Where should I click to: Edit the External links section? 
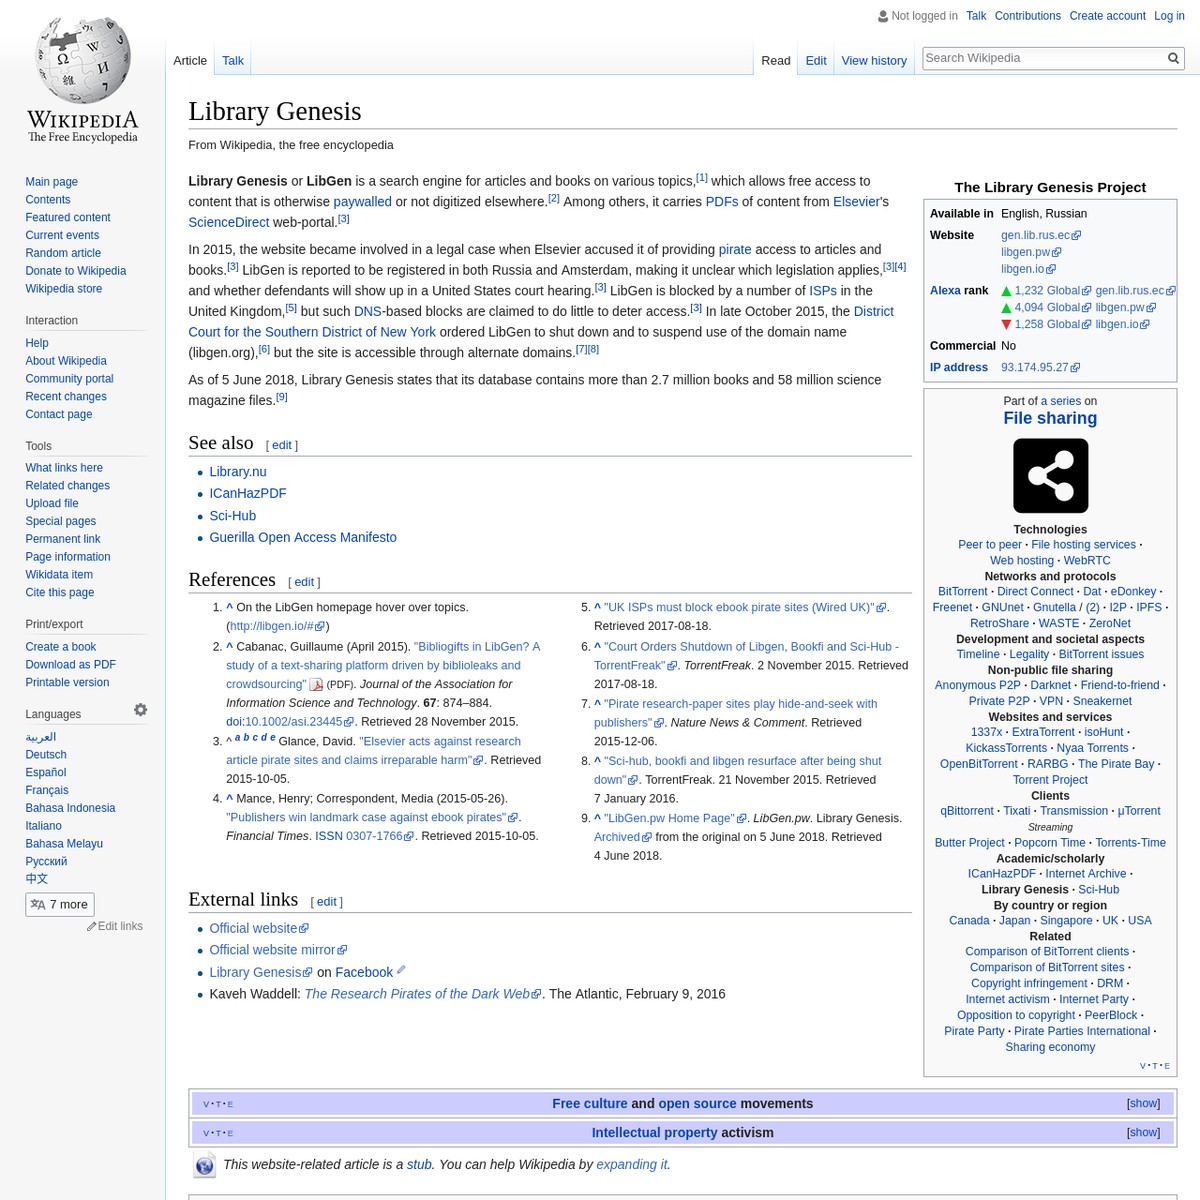point(327,902)
